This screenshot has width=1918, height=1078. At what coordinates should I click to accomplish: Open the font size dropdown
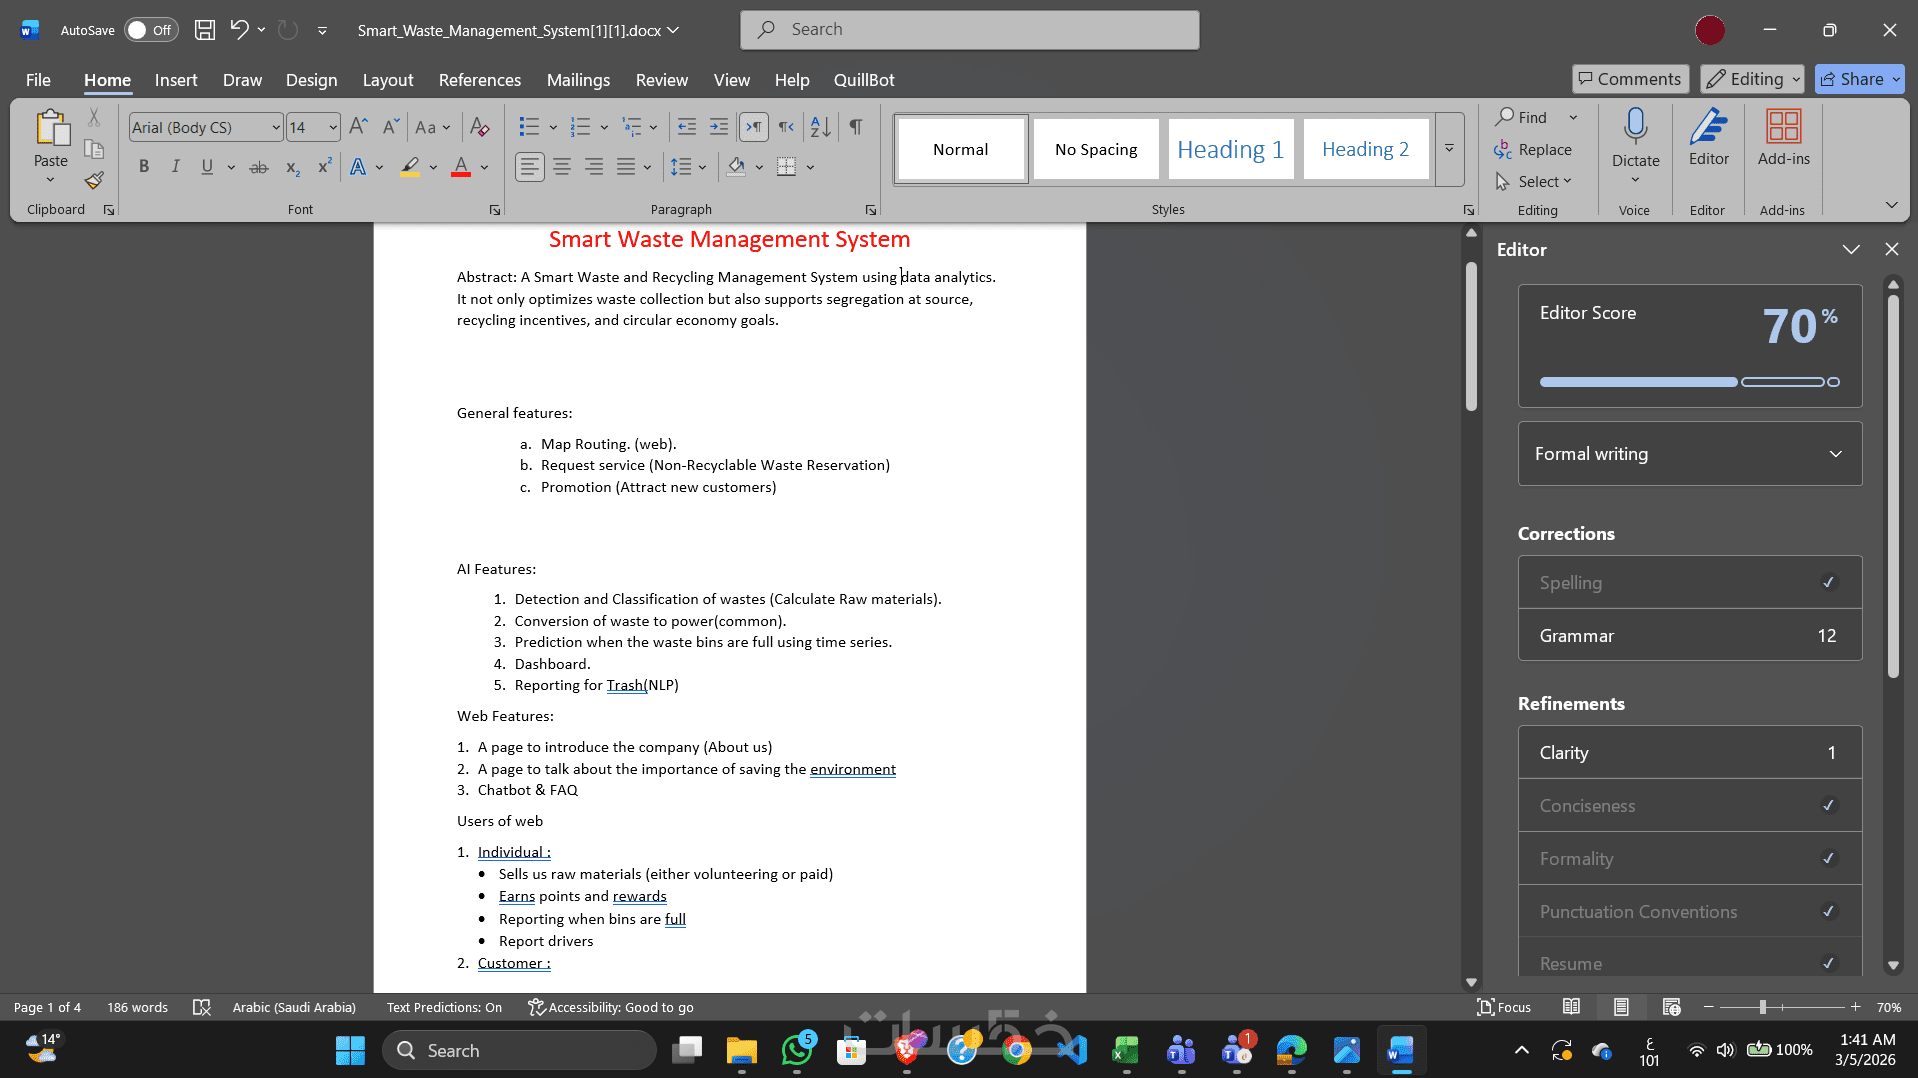[x=333, y=128]
